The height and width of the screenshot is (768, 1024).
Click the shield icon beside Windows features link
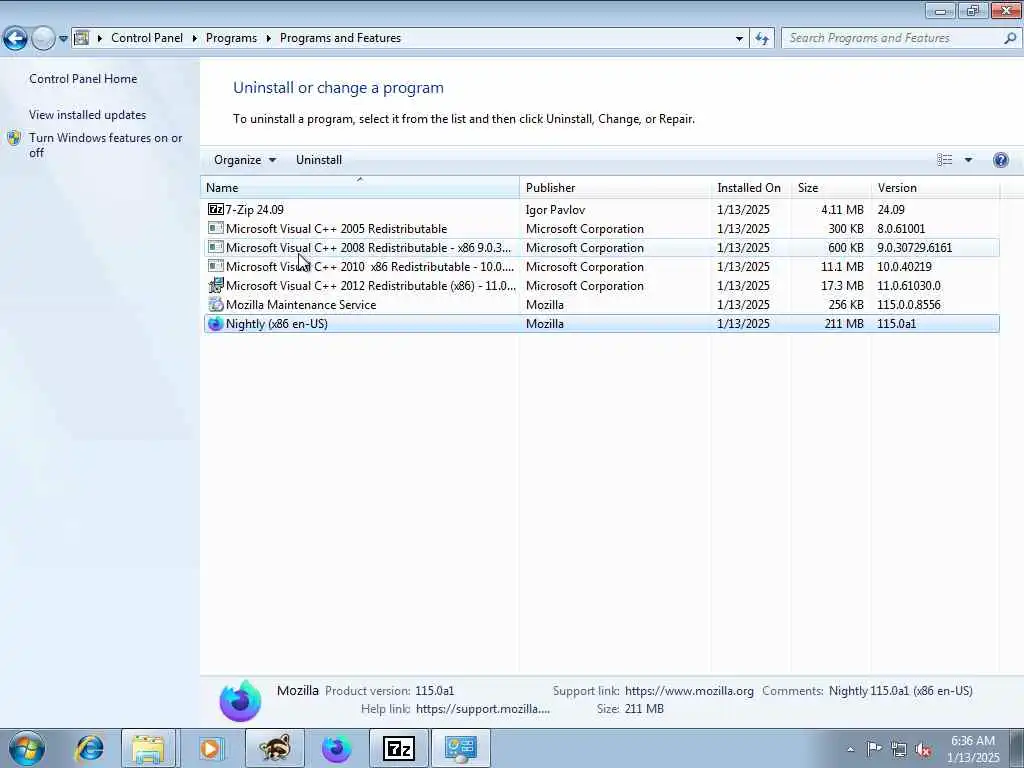(14, 138)
